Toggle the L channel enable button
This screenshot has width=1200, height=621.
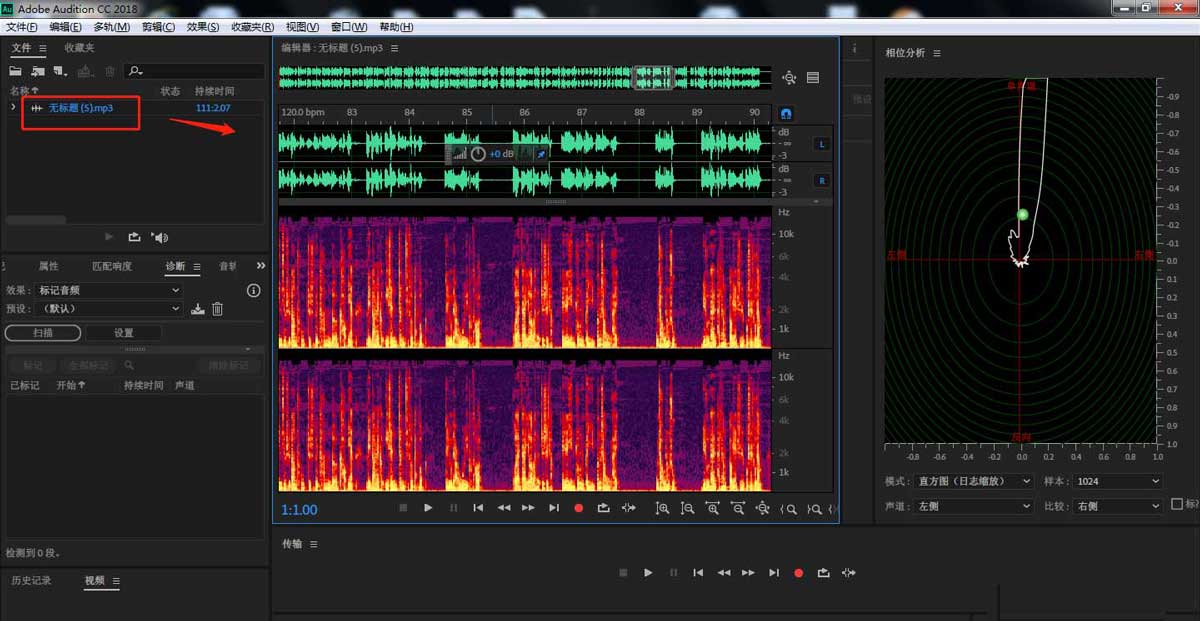[x=822, y=144]
